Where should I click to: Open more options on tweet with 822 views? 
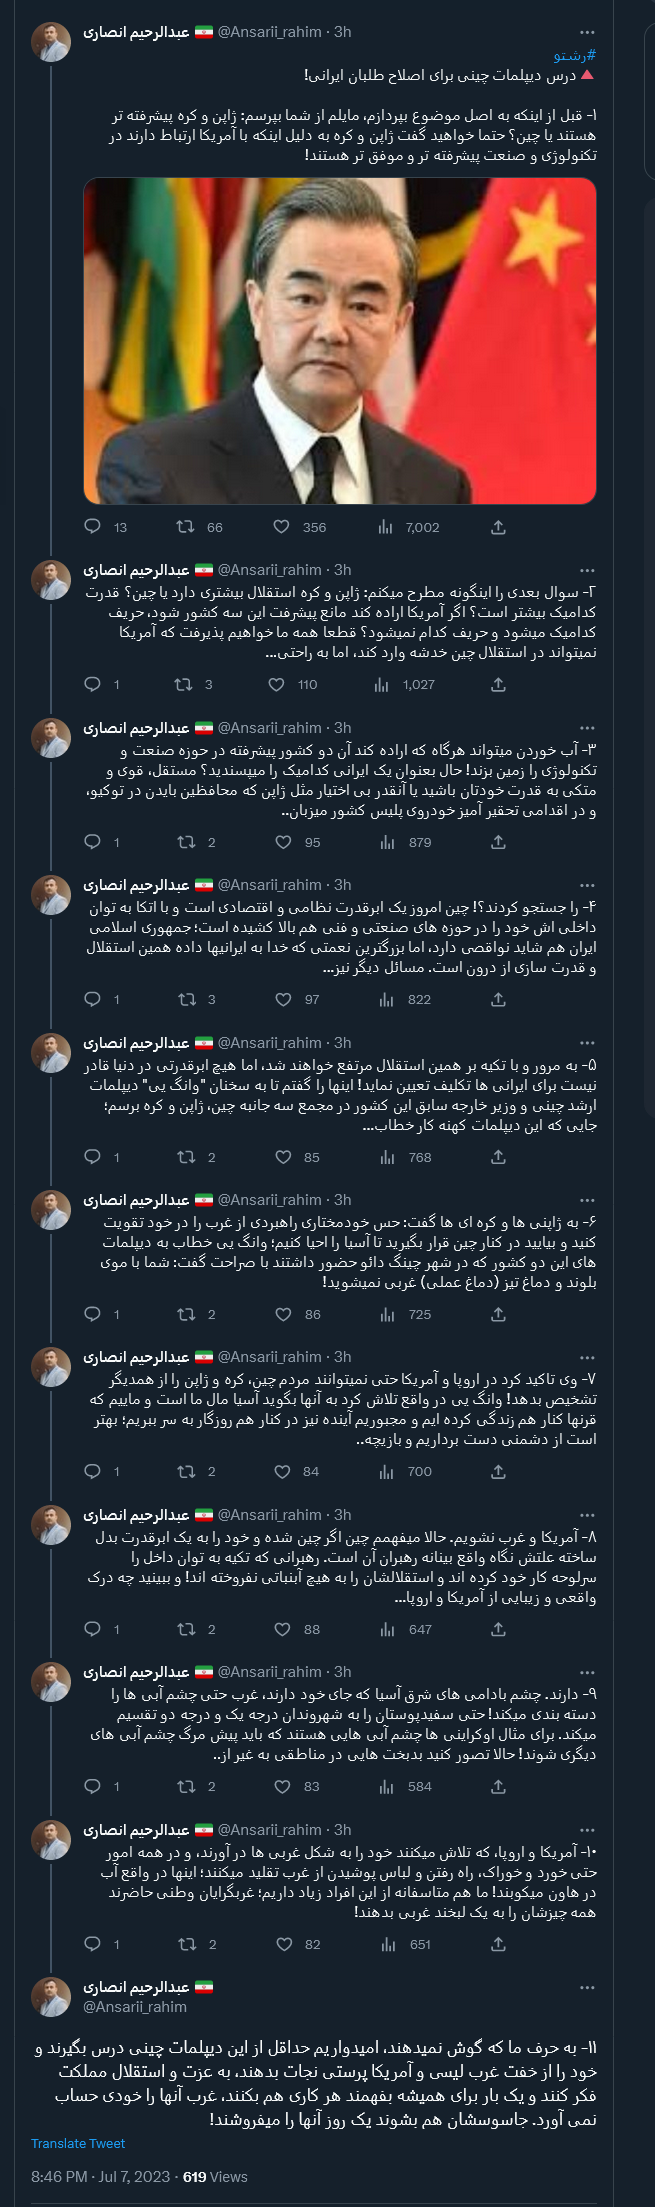click(587, 885)
